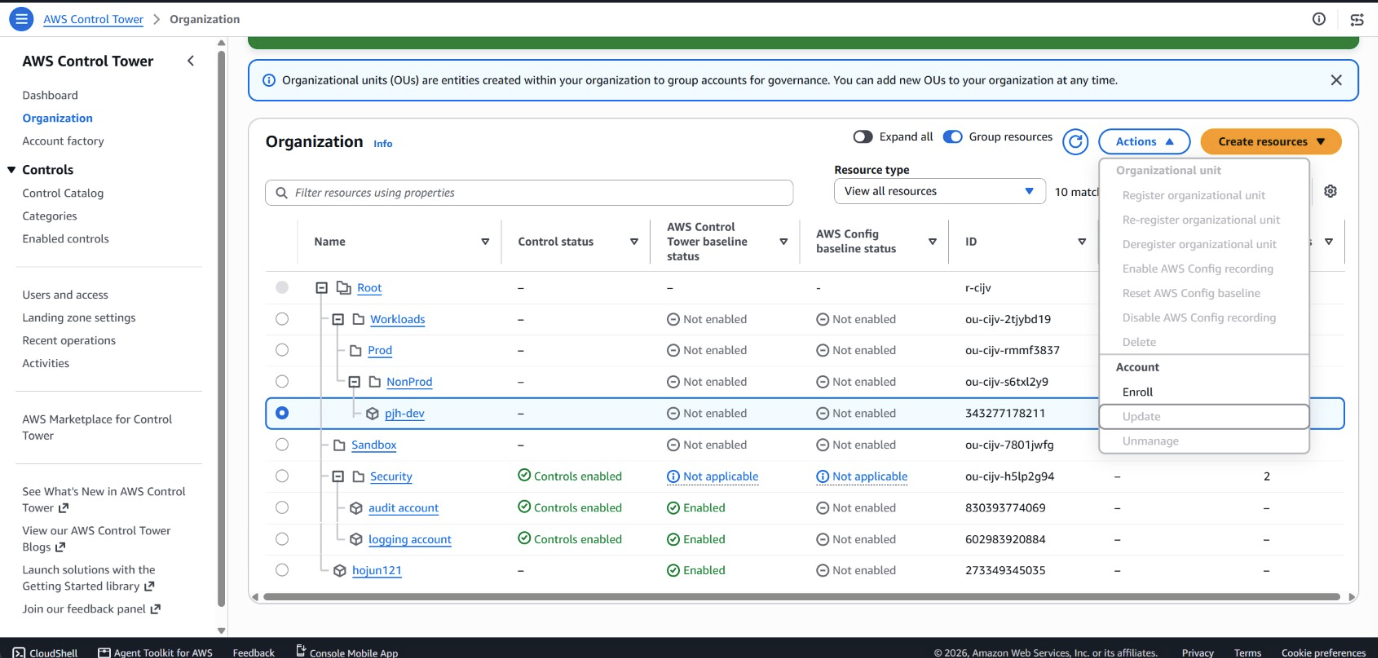Open Agent Toolkit for AWS in footer
The height and width of the screenshot is (658, 1378).
click(x=155, y=652)
